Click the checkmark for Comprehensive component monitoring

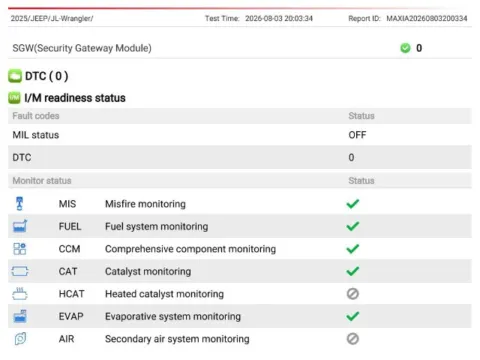[x=352, y=249]
